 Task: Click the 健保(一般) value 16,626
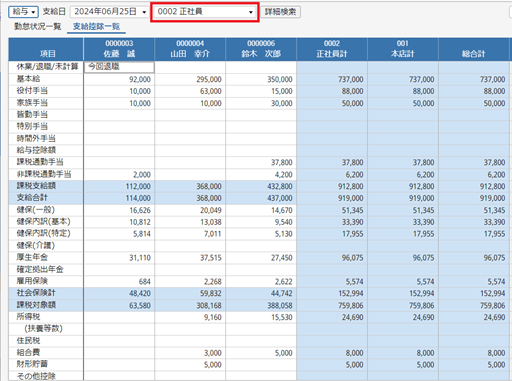coord(140,210)
